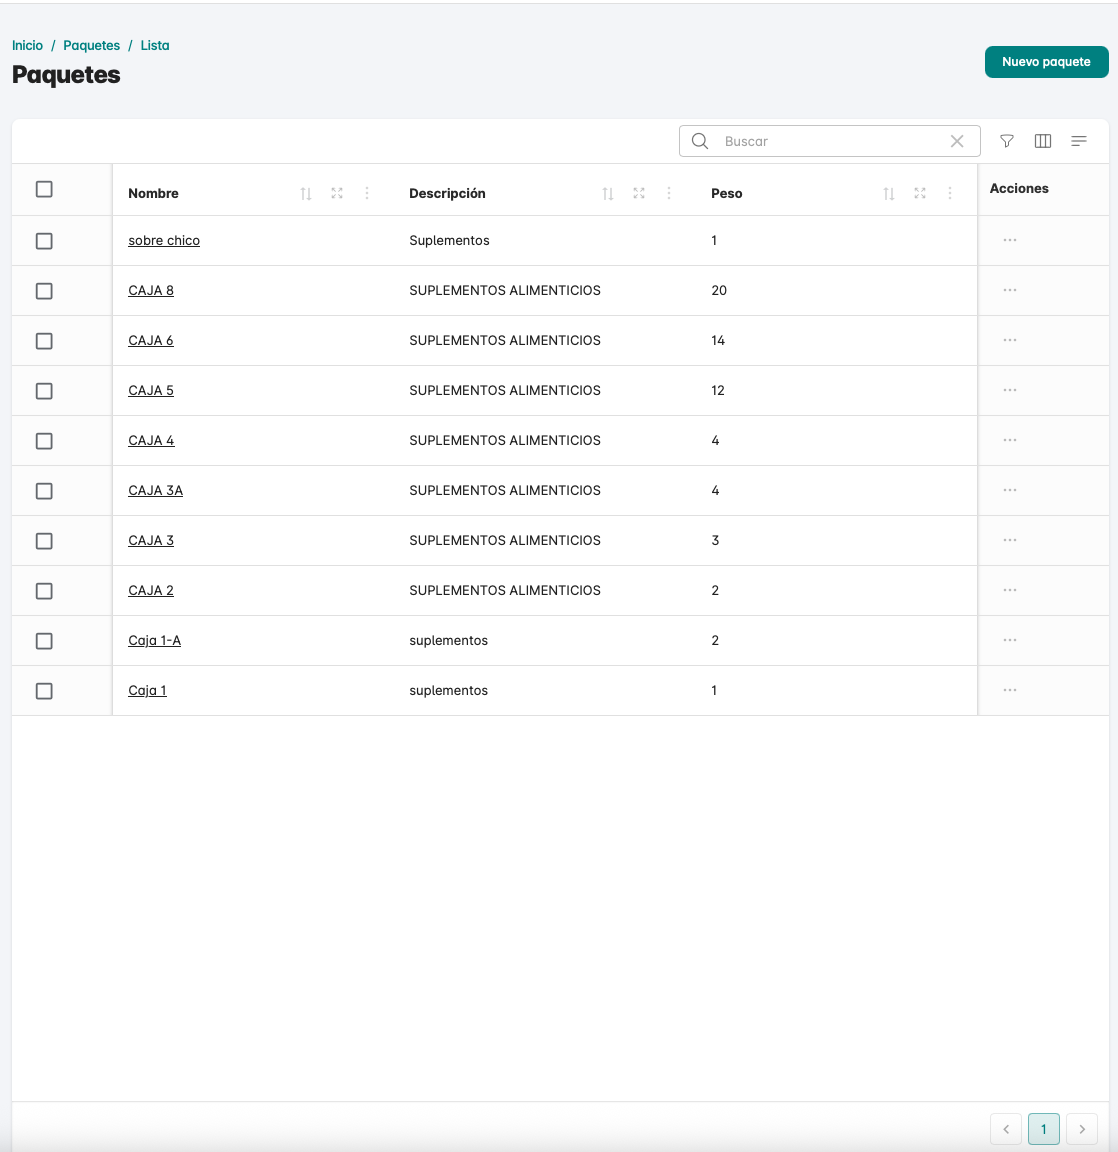Expand Descripción column width icon
The height and width of the screenshot is (1152, 1118).
[639, 193]
